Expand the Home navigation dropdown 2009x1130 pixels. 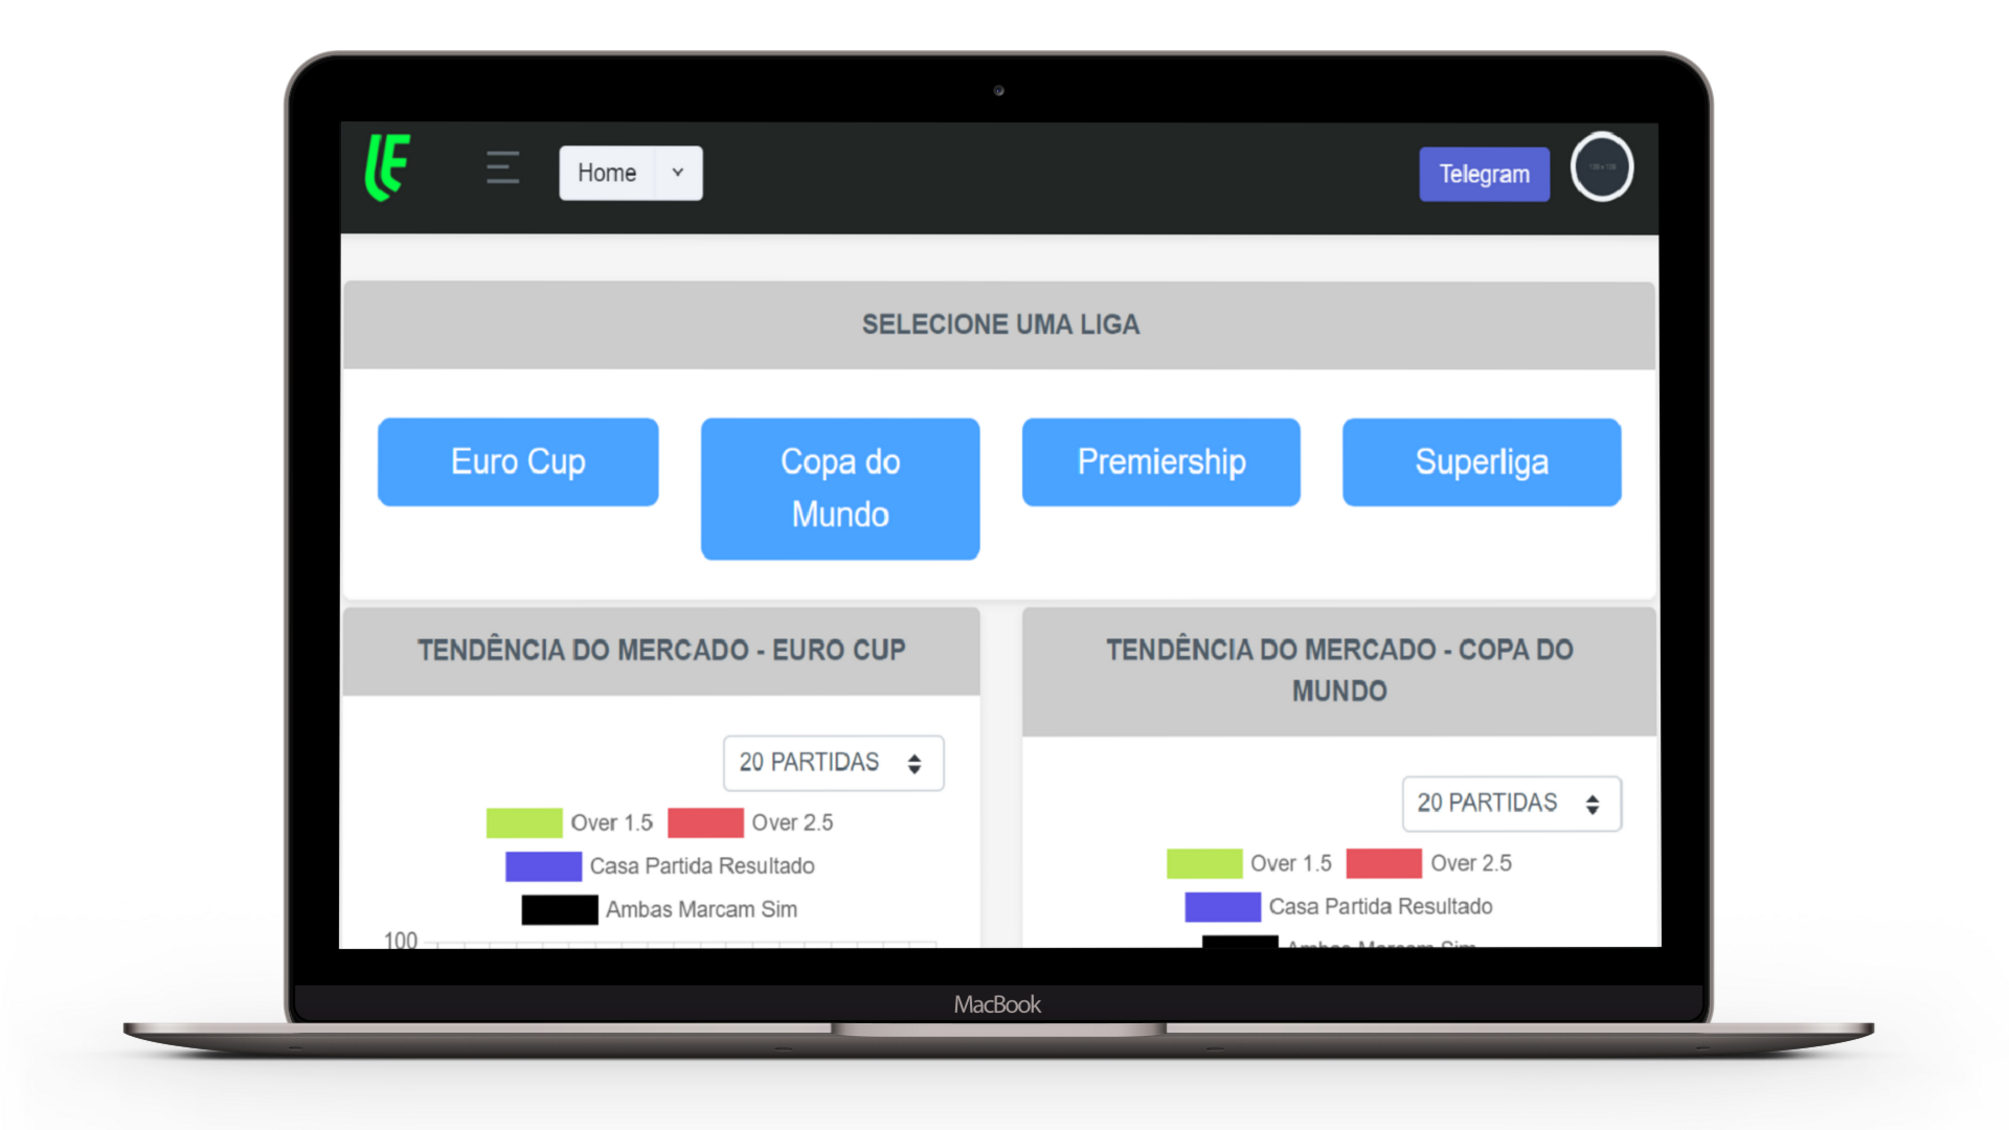[x=676, y=171]
